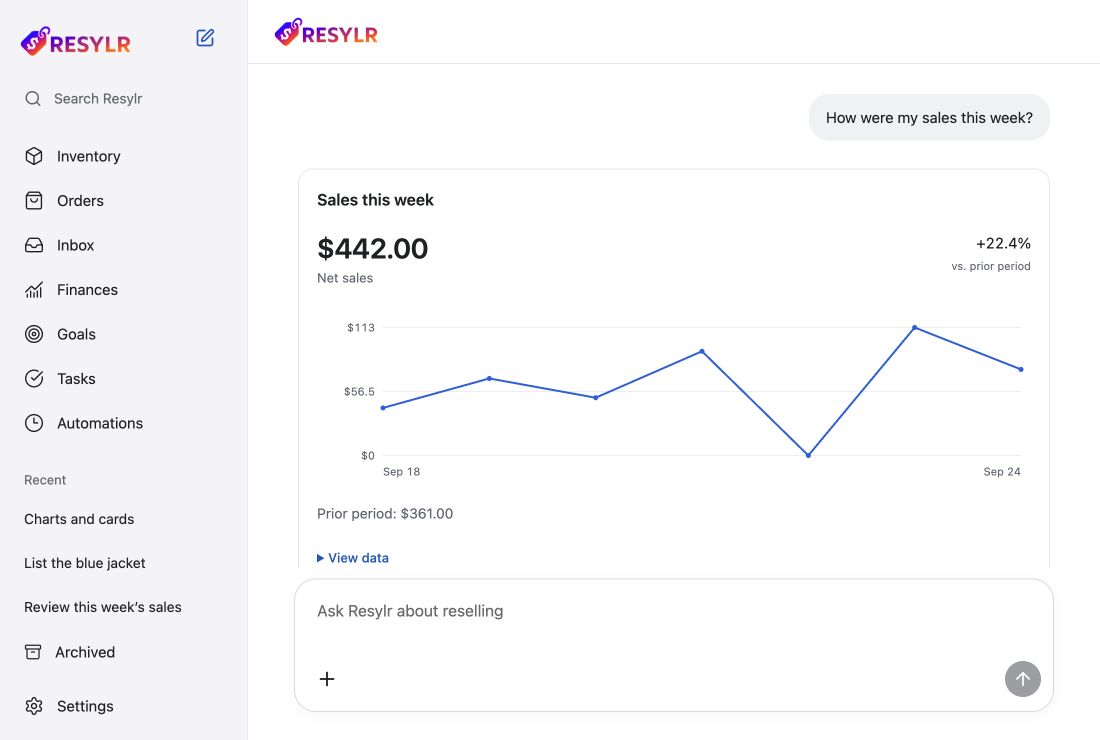Viewport: 1100px width, 740px height.
Task: Click the How were my sales message bubble
Action: tap(930, 118)
